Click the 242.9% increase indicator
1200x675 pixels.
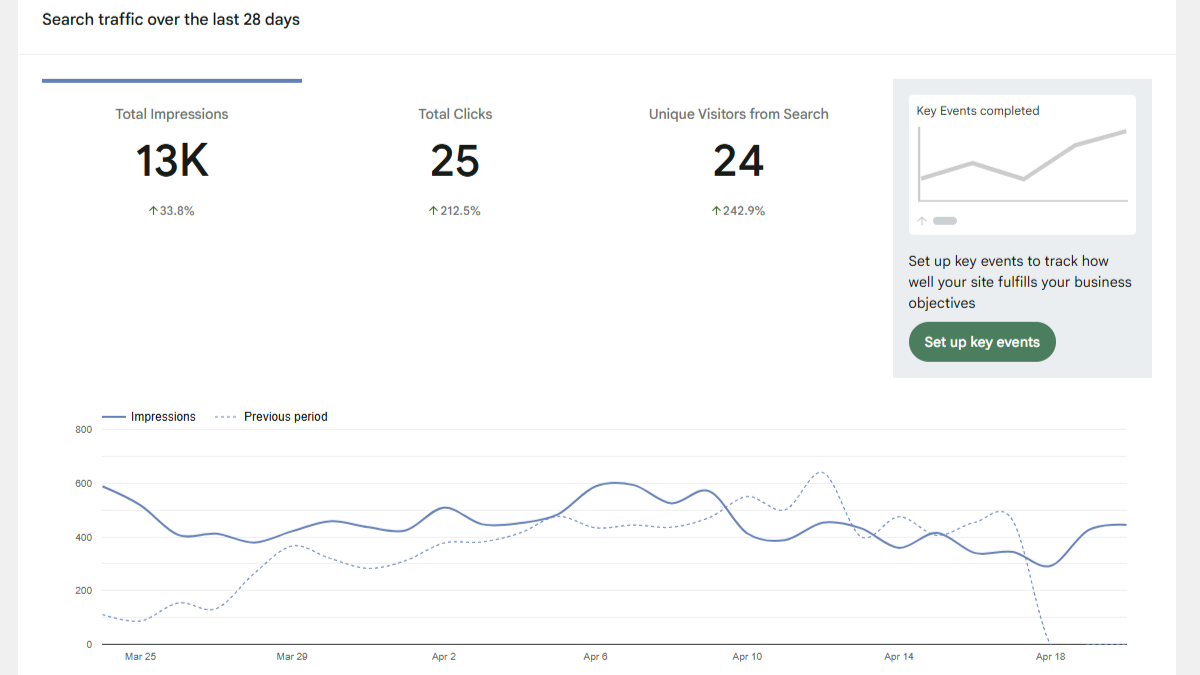click(738, 211)
